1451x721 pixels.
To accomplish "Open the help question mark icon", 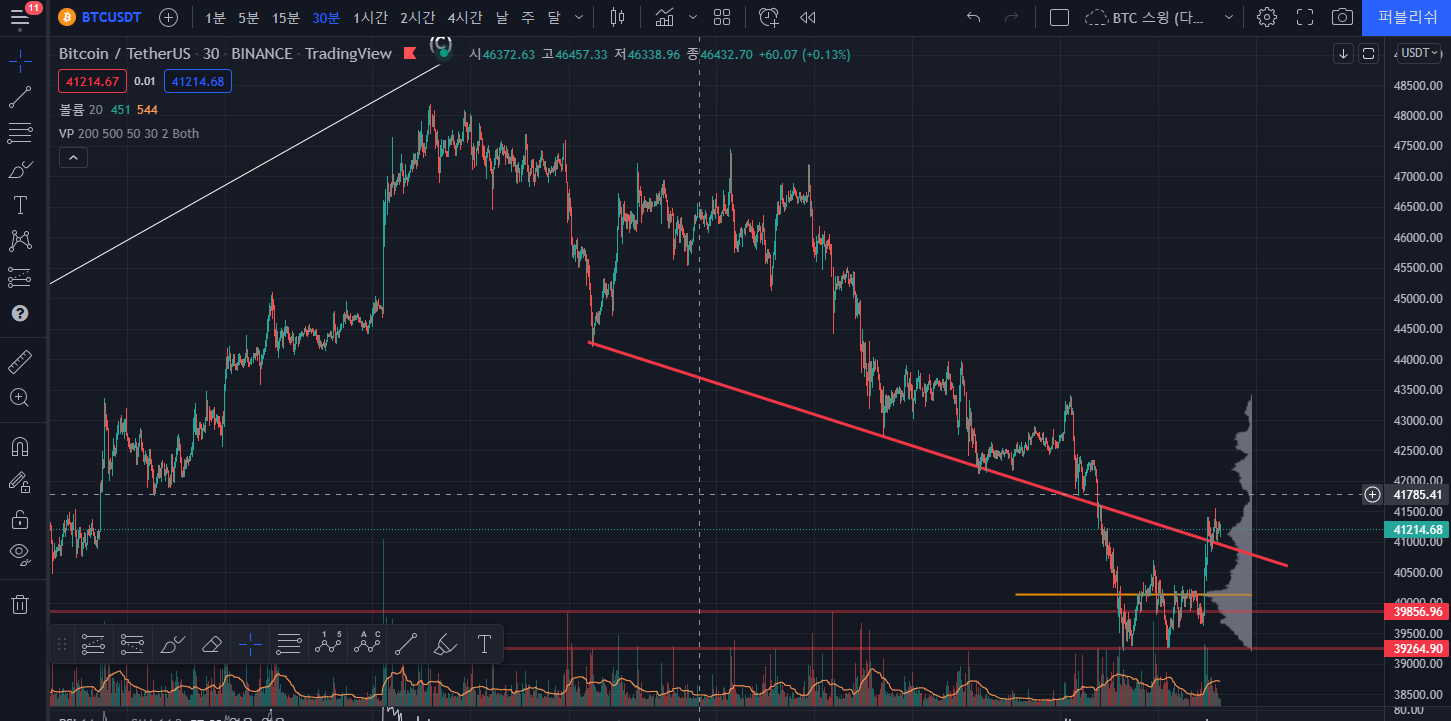I will click(x=20, y=313).
